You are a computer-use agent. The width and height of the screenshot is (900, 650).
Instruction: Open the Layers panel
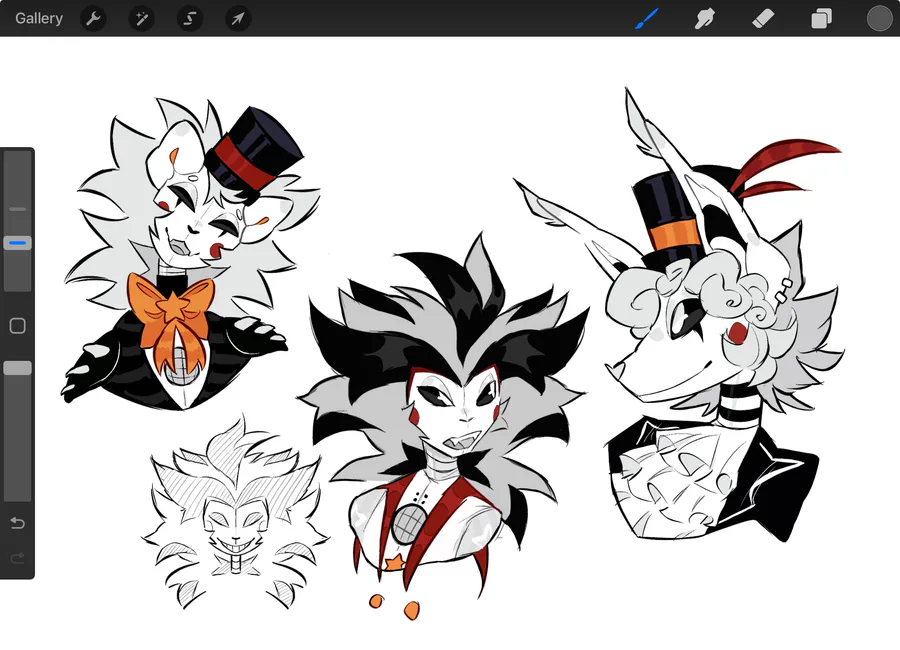click(x=821, y=18)
